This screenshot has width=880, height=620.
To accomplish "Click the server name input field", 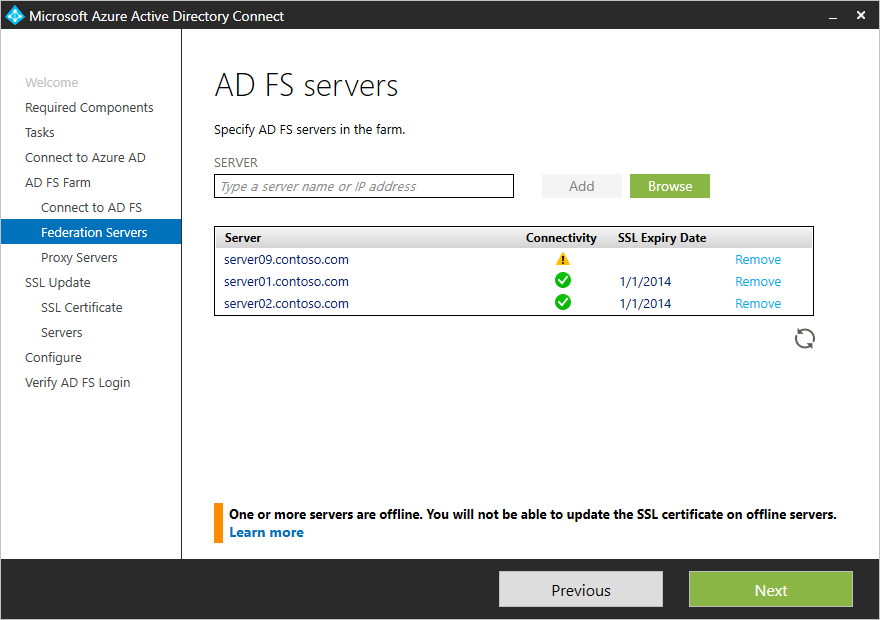I will point(363,186).
